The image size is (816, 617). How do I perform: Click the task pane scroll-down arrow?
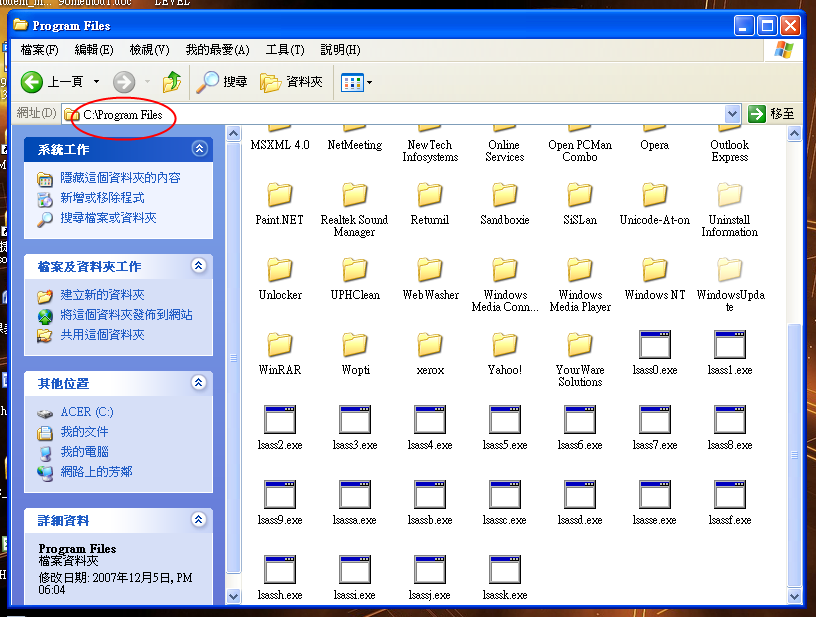coord(234,596)
